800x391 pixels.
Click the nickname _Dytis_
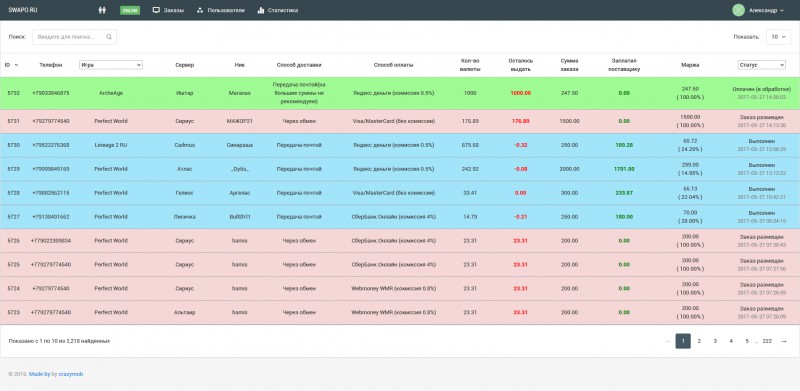click(x=240, y=169)
